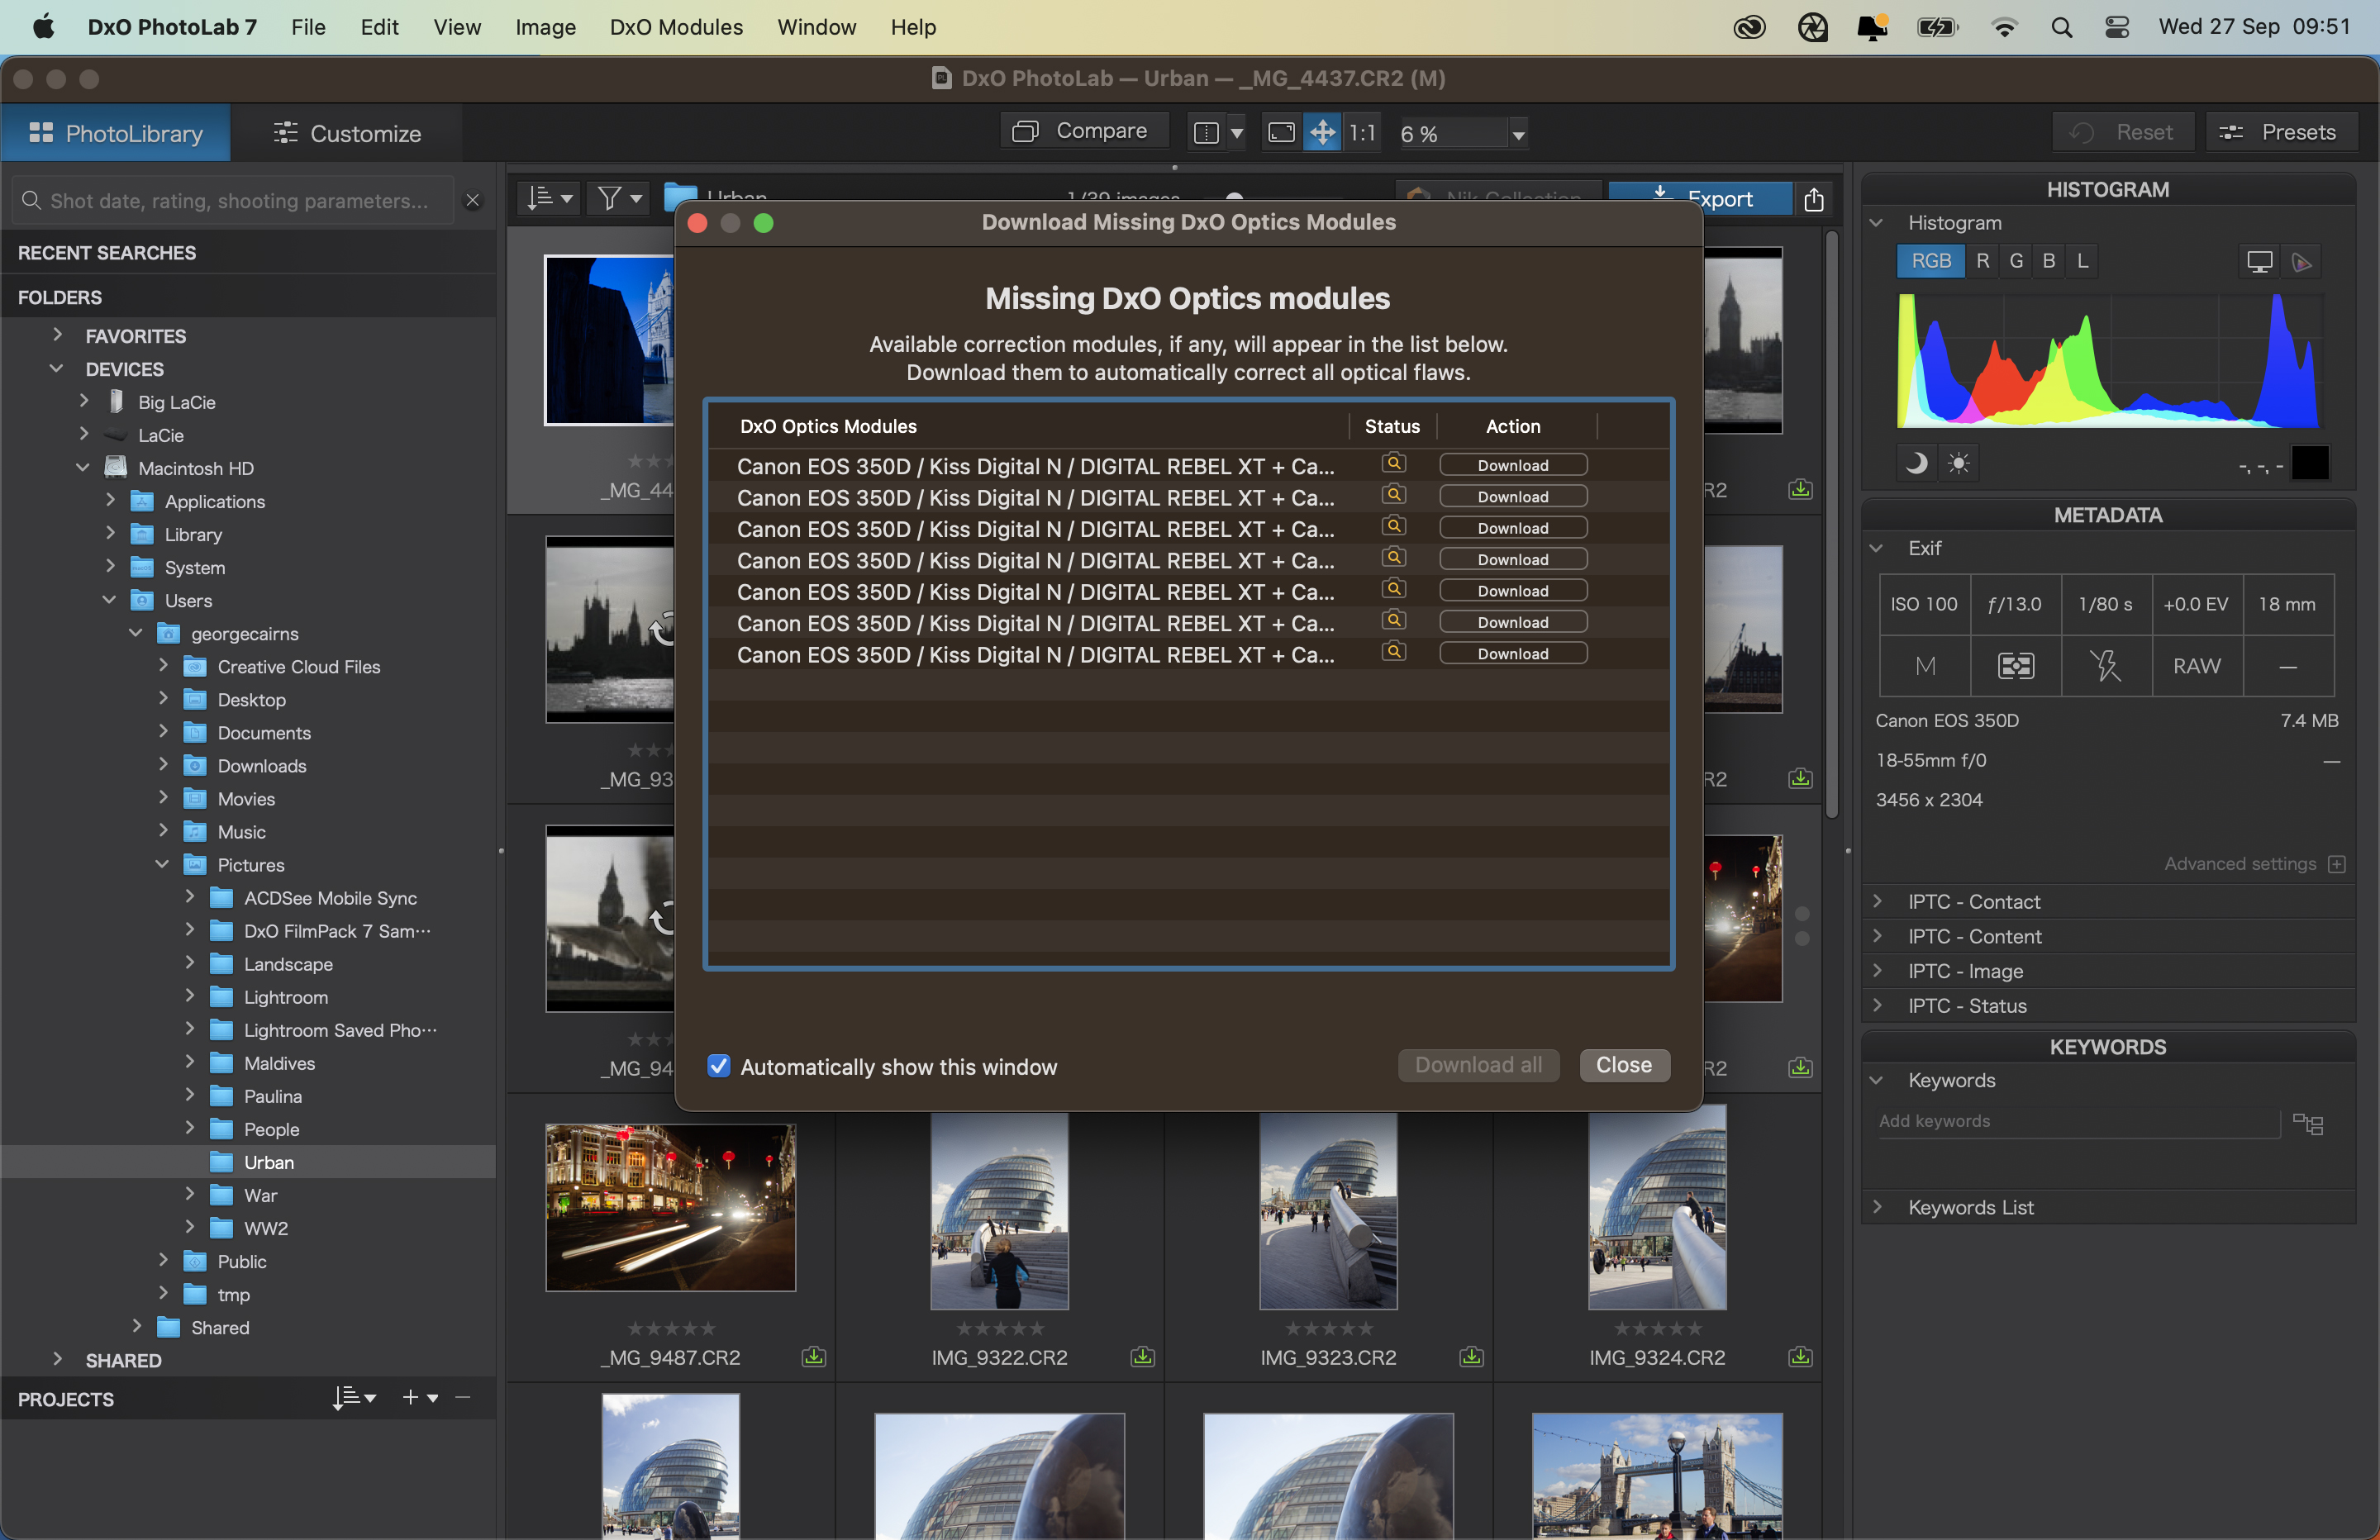Select the Lightroom folder in tree
The height and width of the screenshot is (1540, 2380).
click(x=285, y=997)
